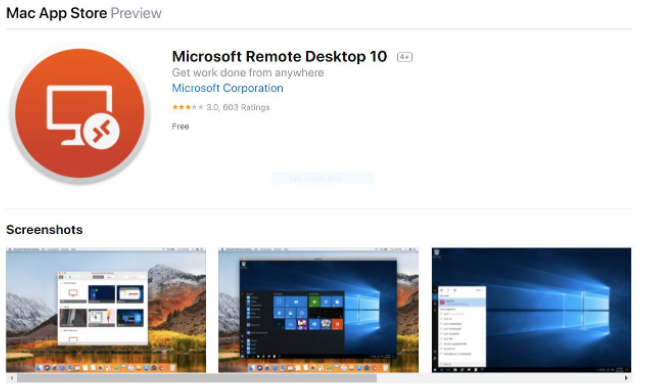Open the first screenshot with connection thumbnails

106,310
